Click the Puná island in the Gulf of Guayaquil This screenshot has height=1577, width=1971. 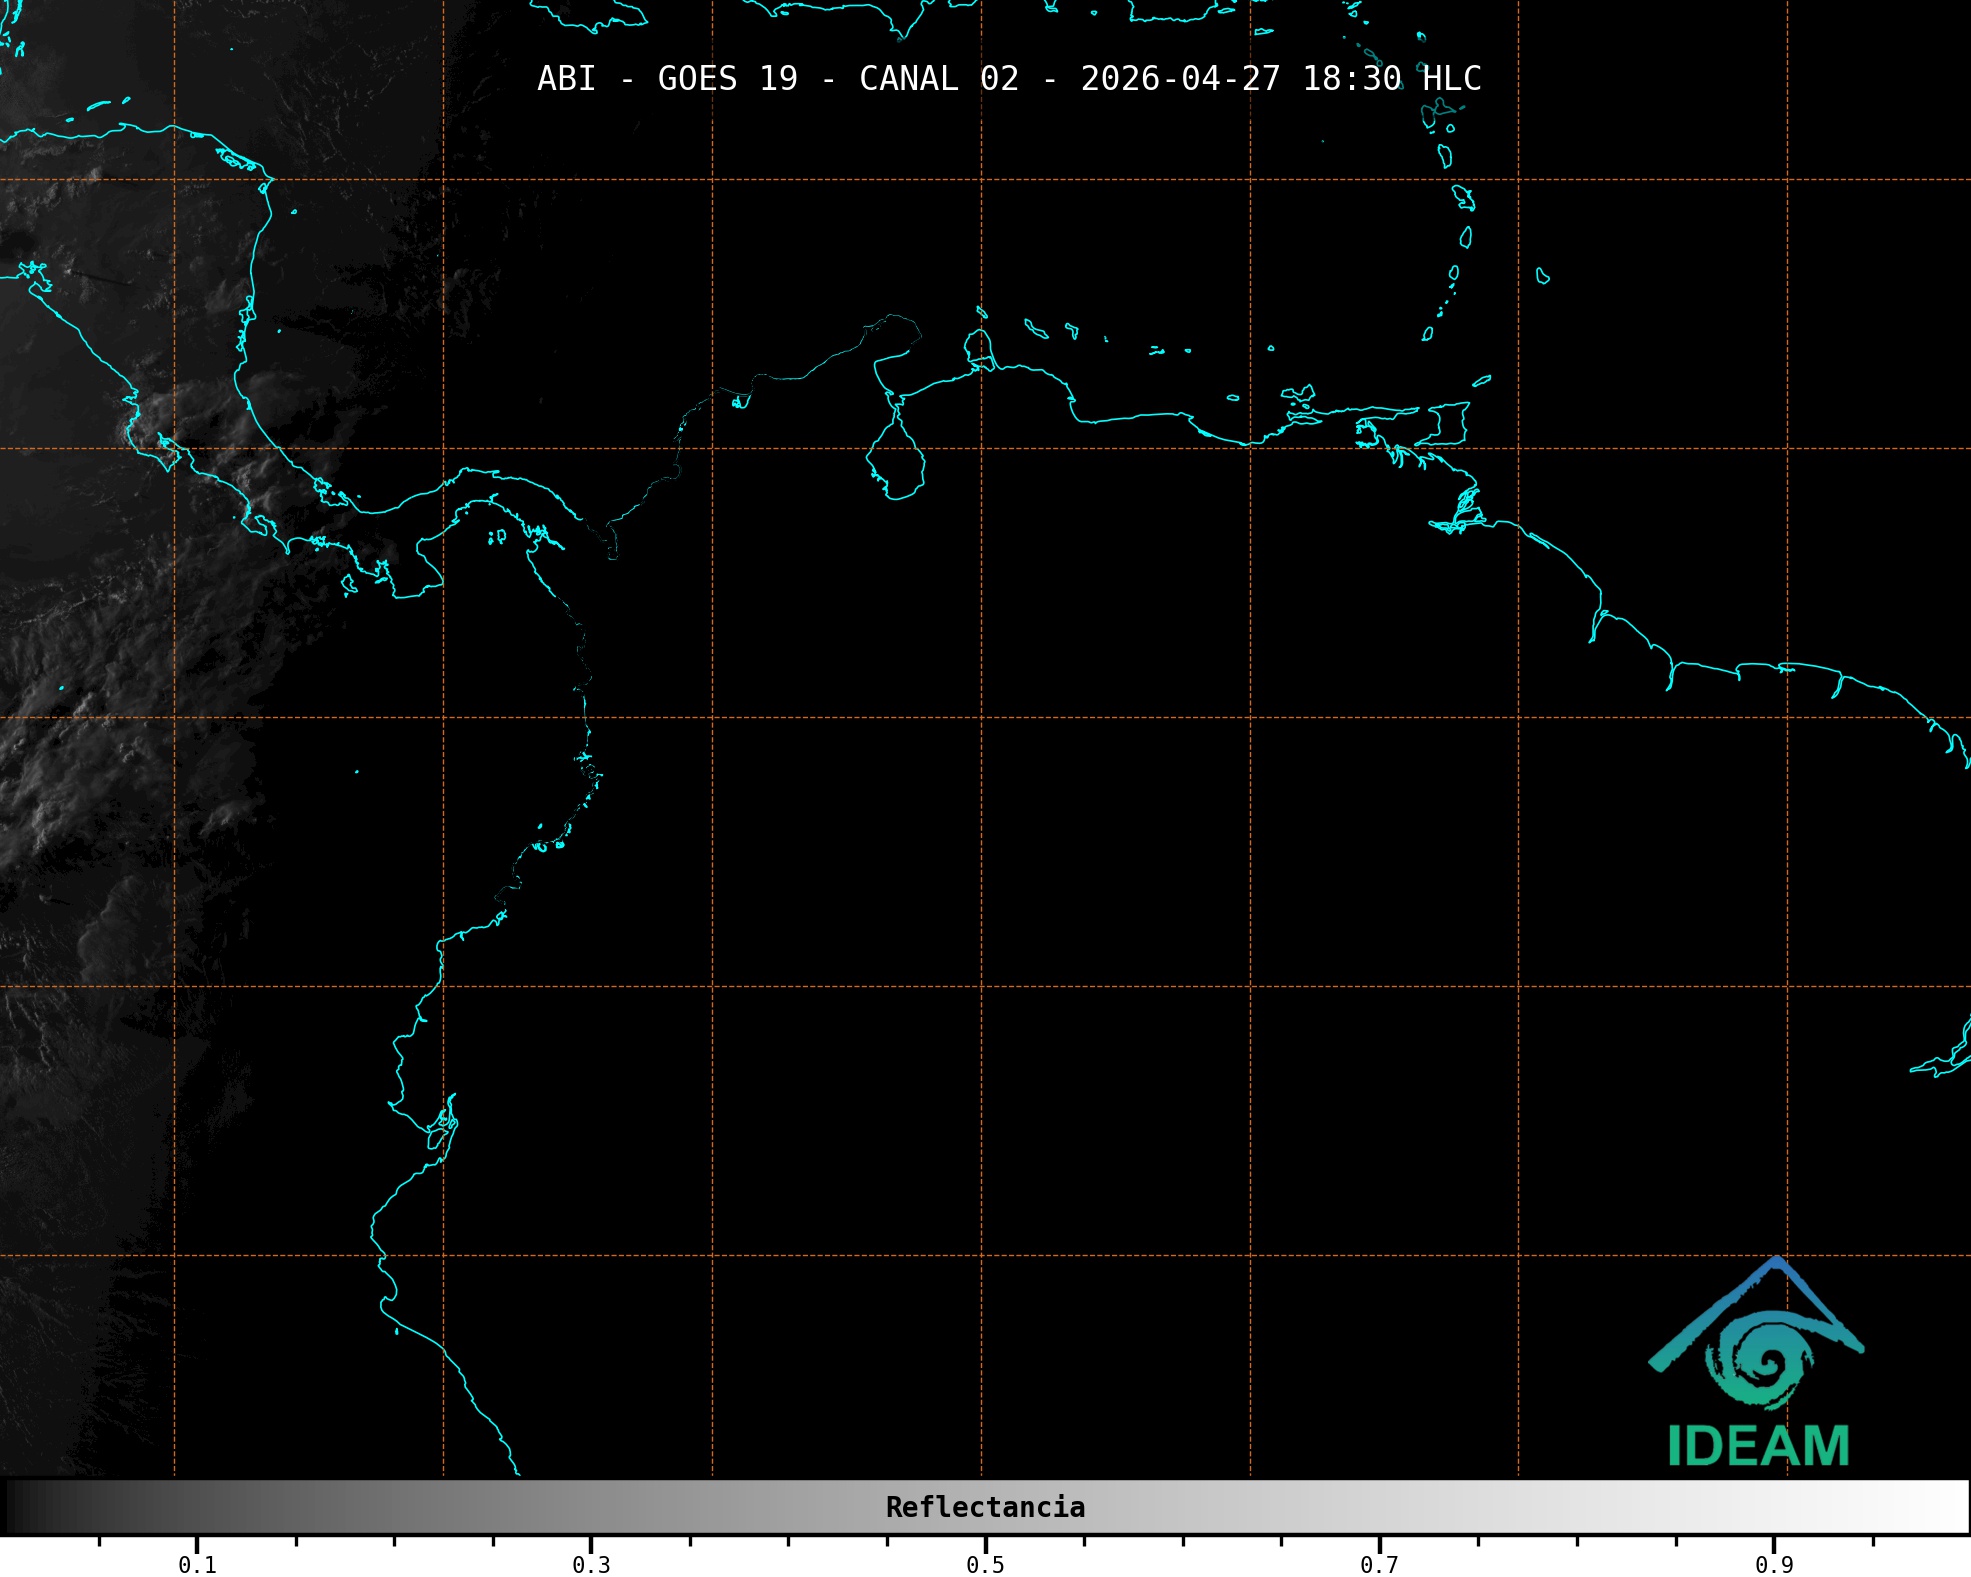437,1139
